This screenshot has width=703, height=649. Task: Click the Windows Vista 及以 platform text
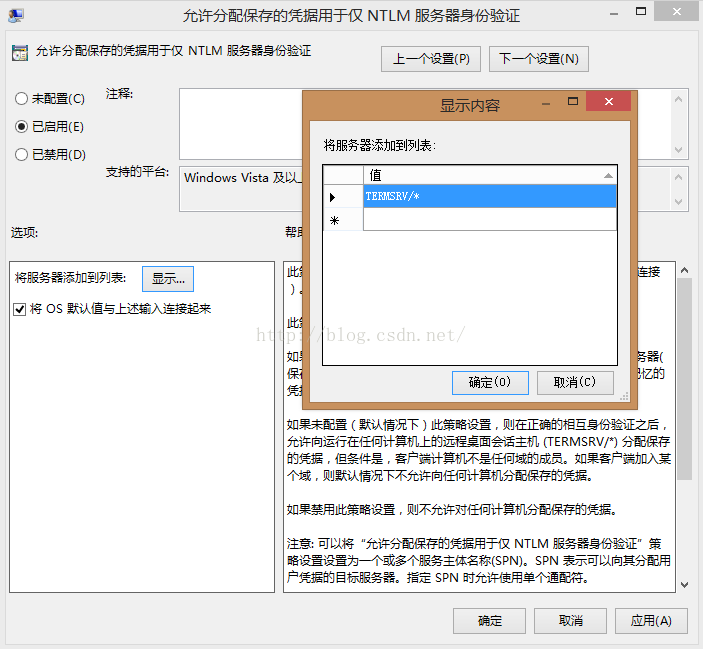[241, 178]
